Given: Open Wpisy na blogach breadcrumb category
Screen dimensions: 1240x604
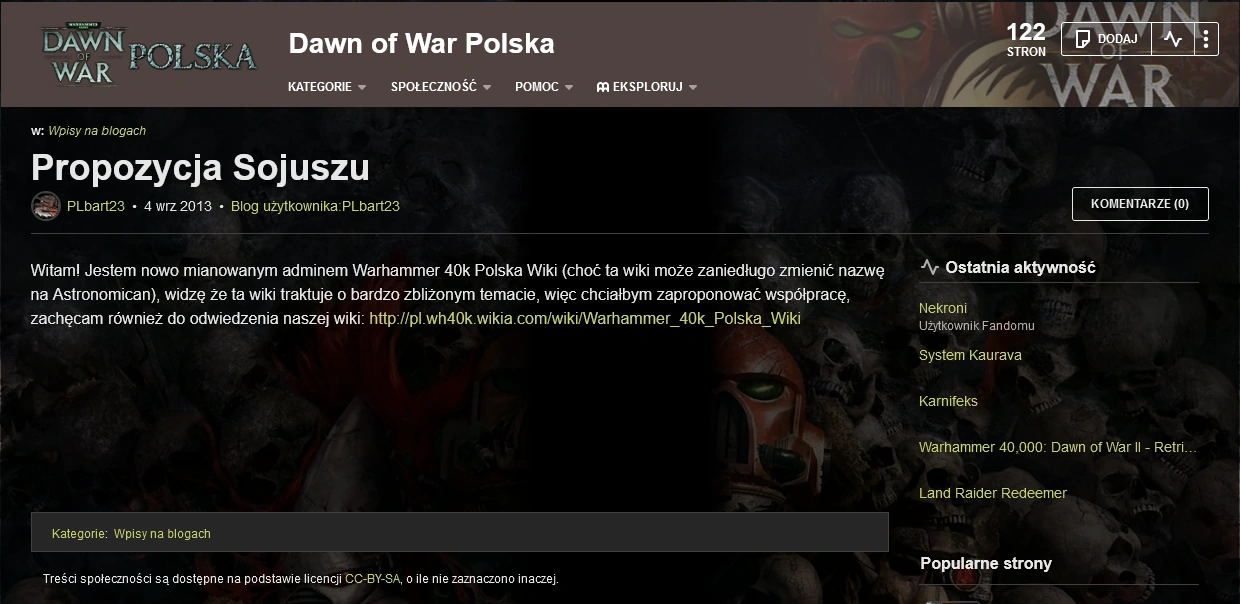Looking at the screenshot, I should (97, 131).
